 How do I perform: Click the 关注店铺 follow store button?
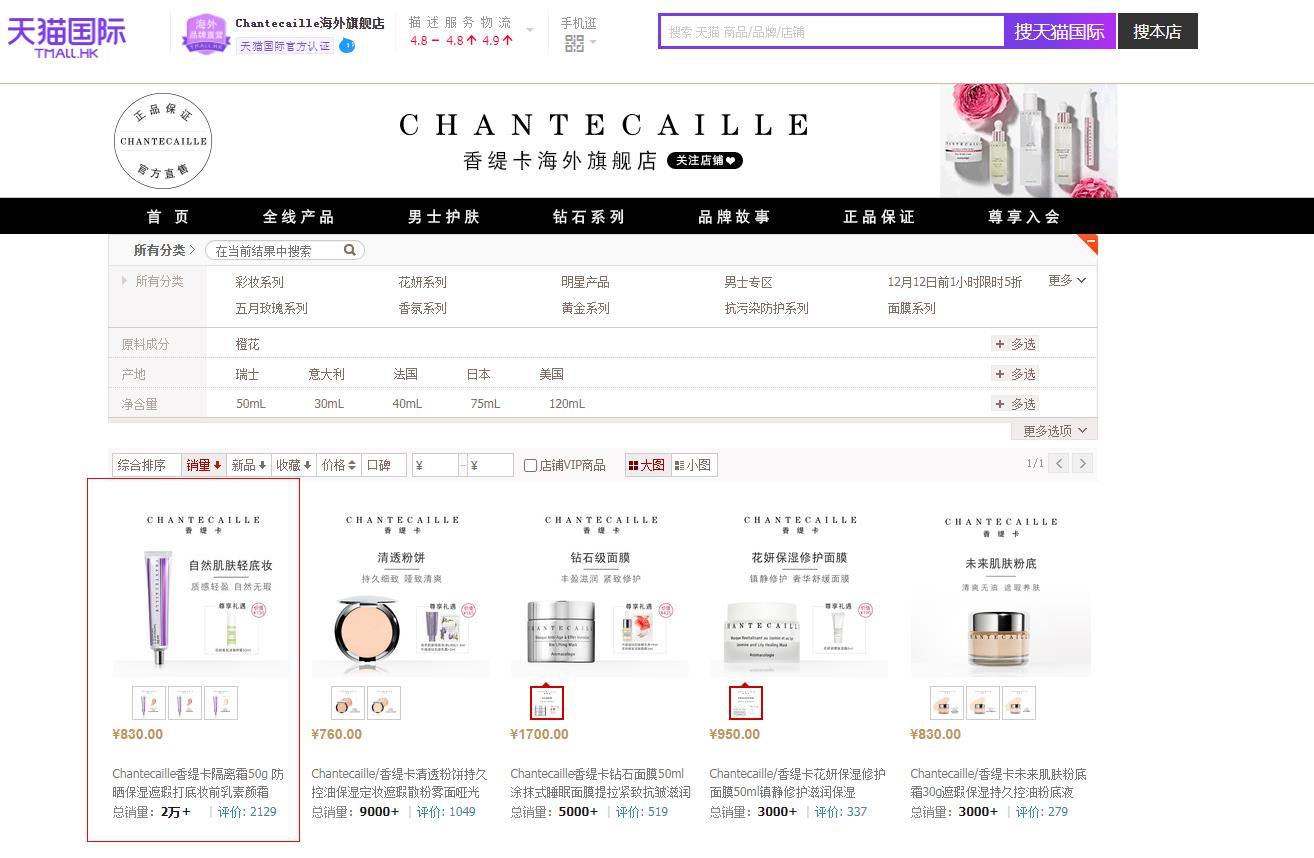[x=705, y=160]
